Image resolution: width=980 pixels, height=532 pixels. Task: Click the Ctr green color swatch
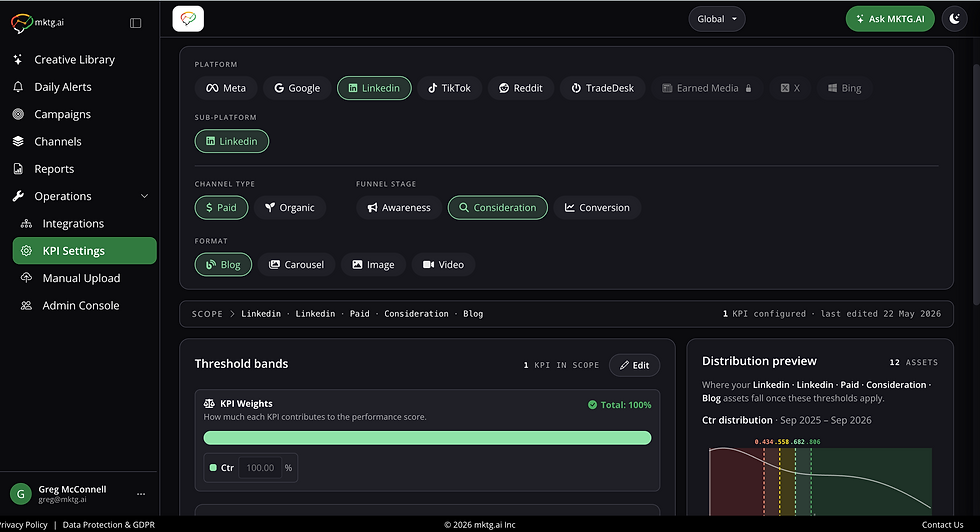coord(213,468)
